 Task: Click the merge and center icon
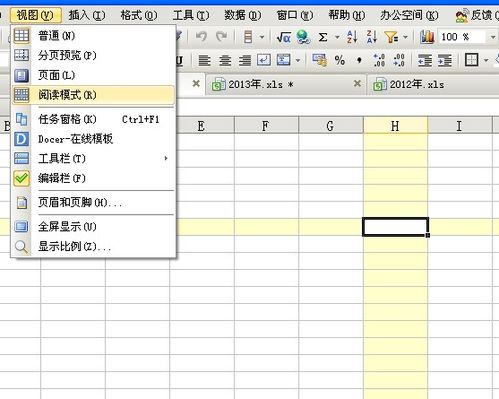(x=284, y=60)
